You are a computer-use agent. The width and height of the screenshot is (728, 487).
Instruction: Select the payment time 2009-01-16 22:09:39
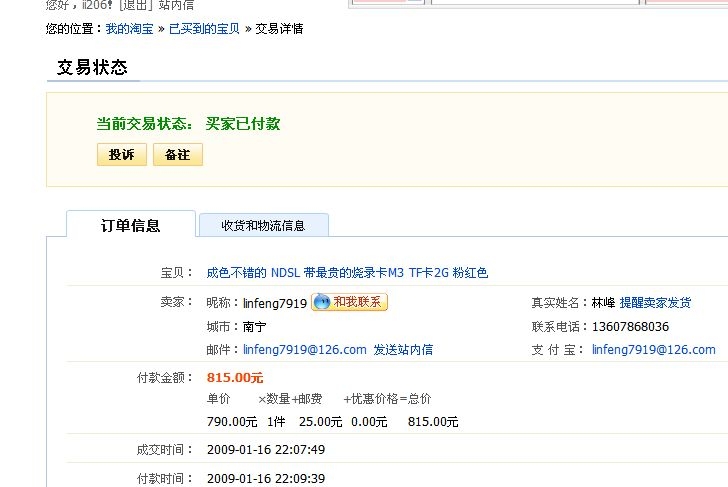coord(266,478)
